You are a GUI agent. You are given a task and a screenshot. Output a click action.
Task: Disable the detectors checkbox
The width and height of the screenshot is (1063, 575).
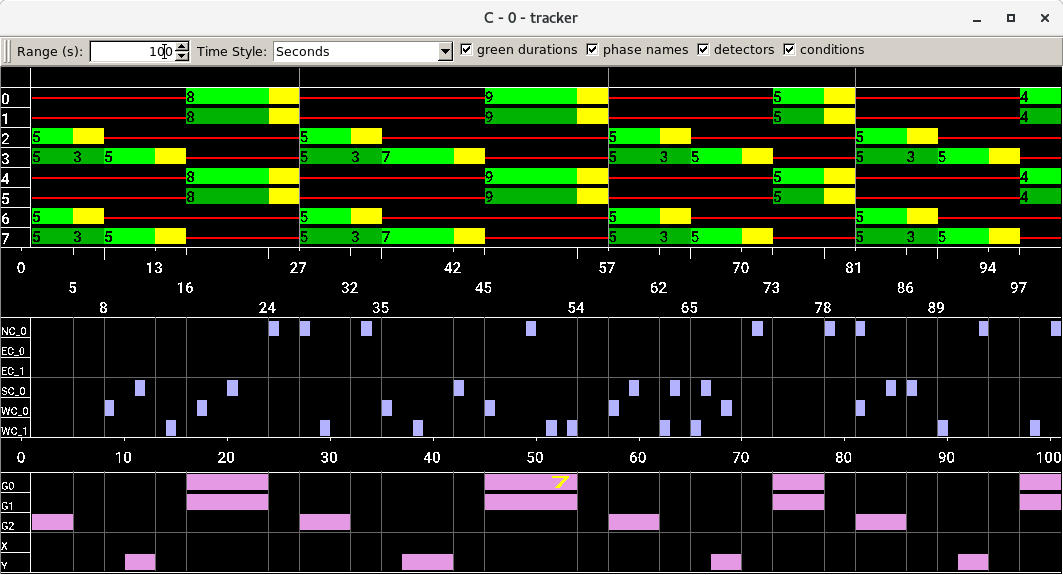tap(703, 49)
